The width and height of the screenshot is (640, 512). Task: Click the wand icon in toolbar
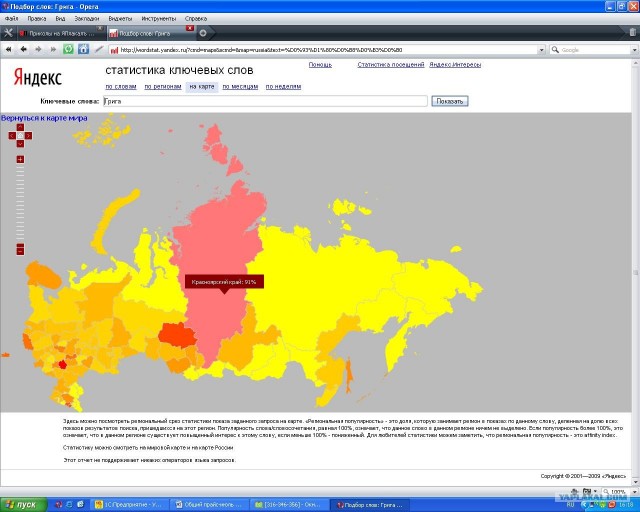(x=99, y=49)
